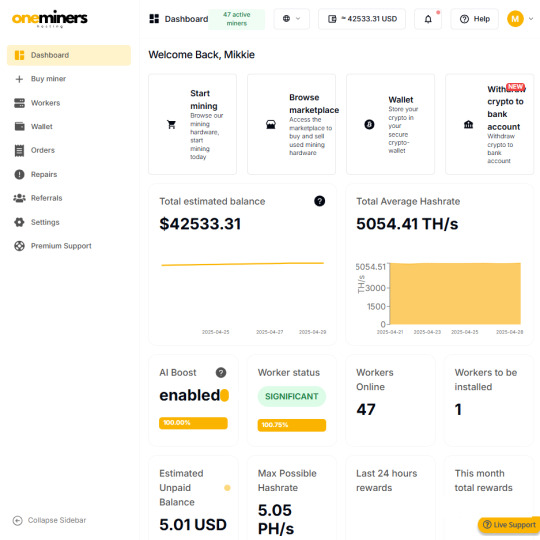Click the bank building icon
540x540 pixels.
[x=468, y=124]
